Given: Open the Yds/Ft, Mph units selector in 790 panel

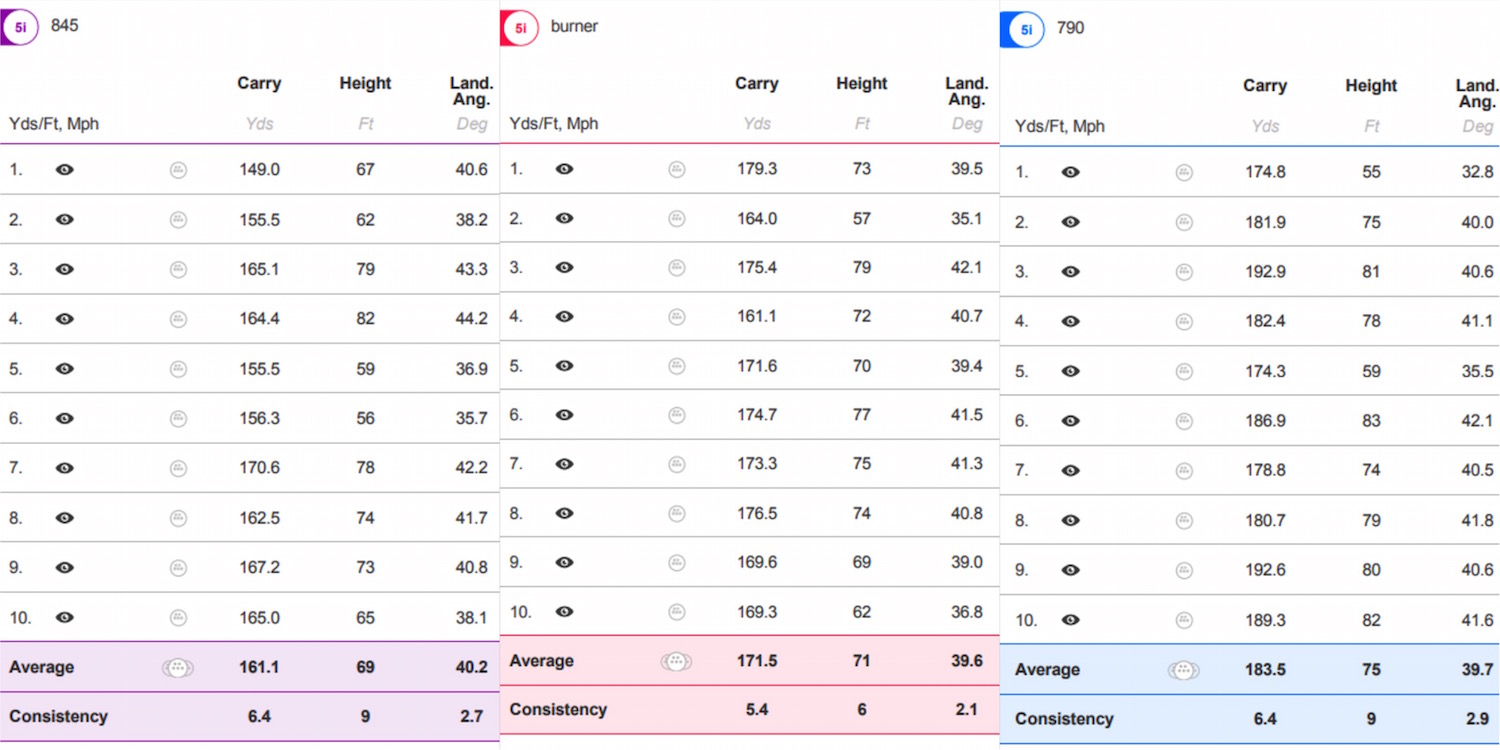Looking at the screenshot, I should [x=1060, y=126].
